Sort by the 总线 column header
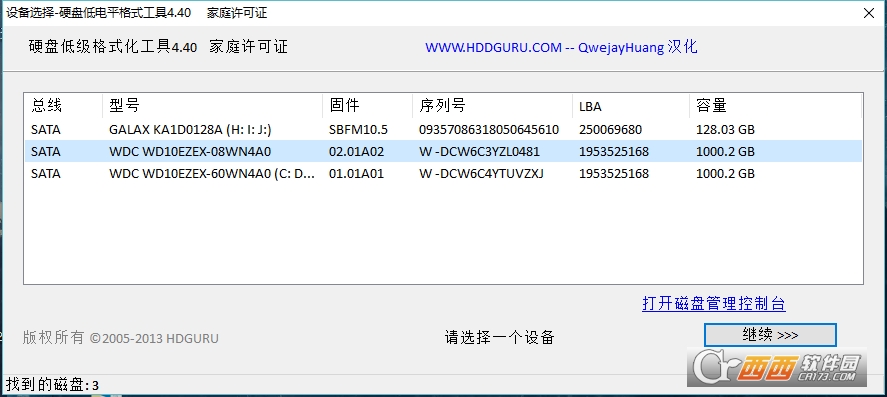The width and height of the screenshot is (887, 397). point(63,105)
